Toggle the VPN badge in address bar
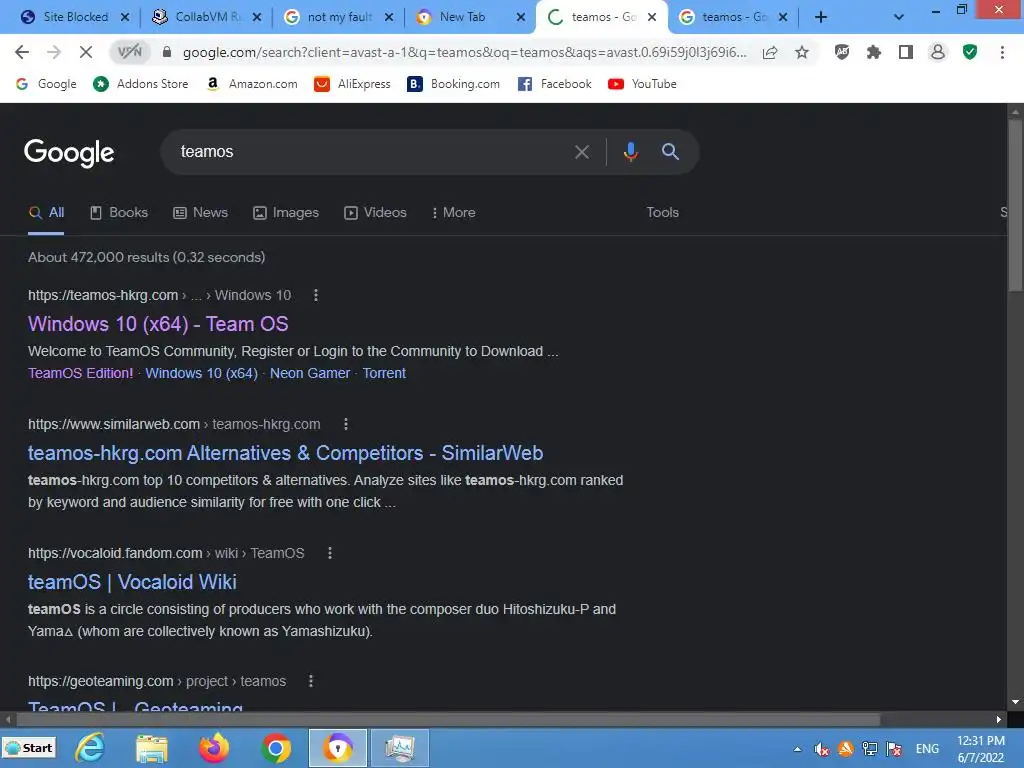 [129, 52]
